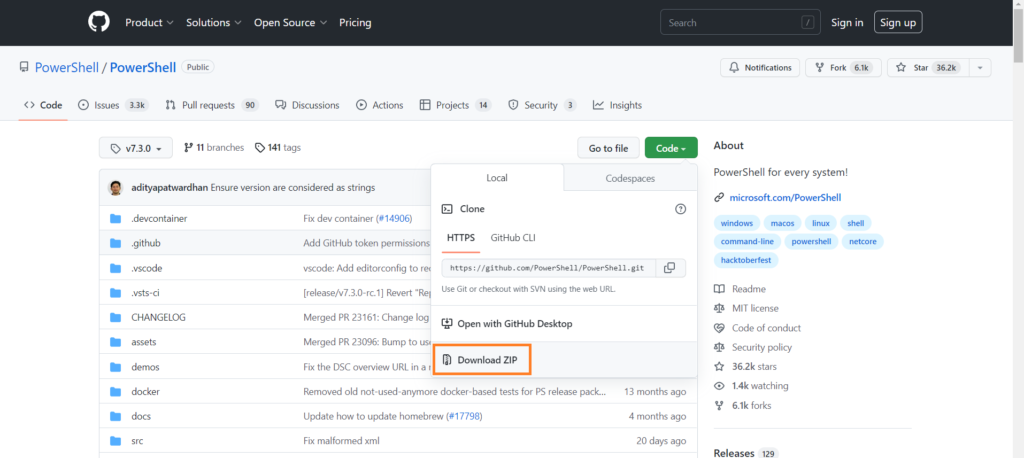Select the Local tab

(497, 178)
